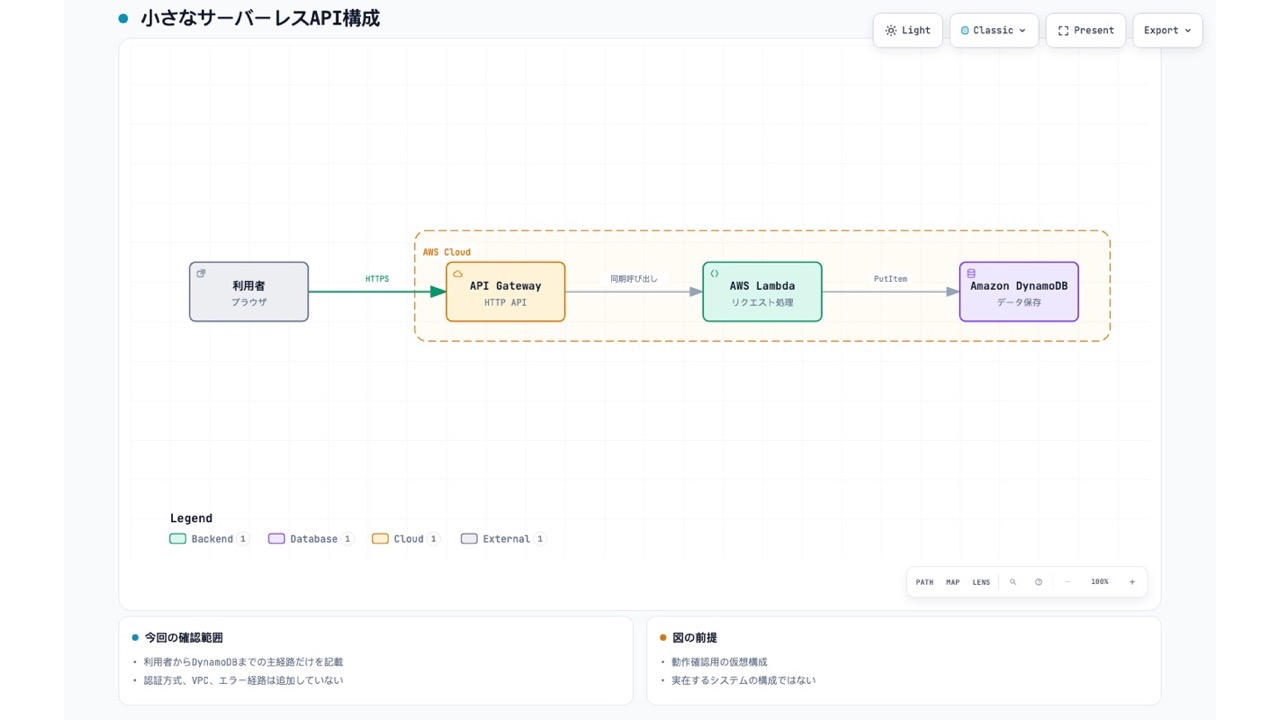This screenshot has height=720, width=1280.
Task: Click the database icon on Amazon DynamoDB node
Action: [971, 273]
